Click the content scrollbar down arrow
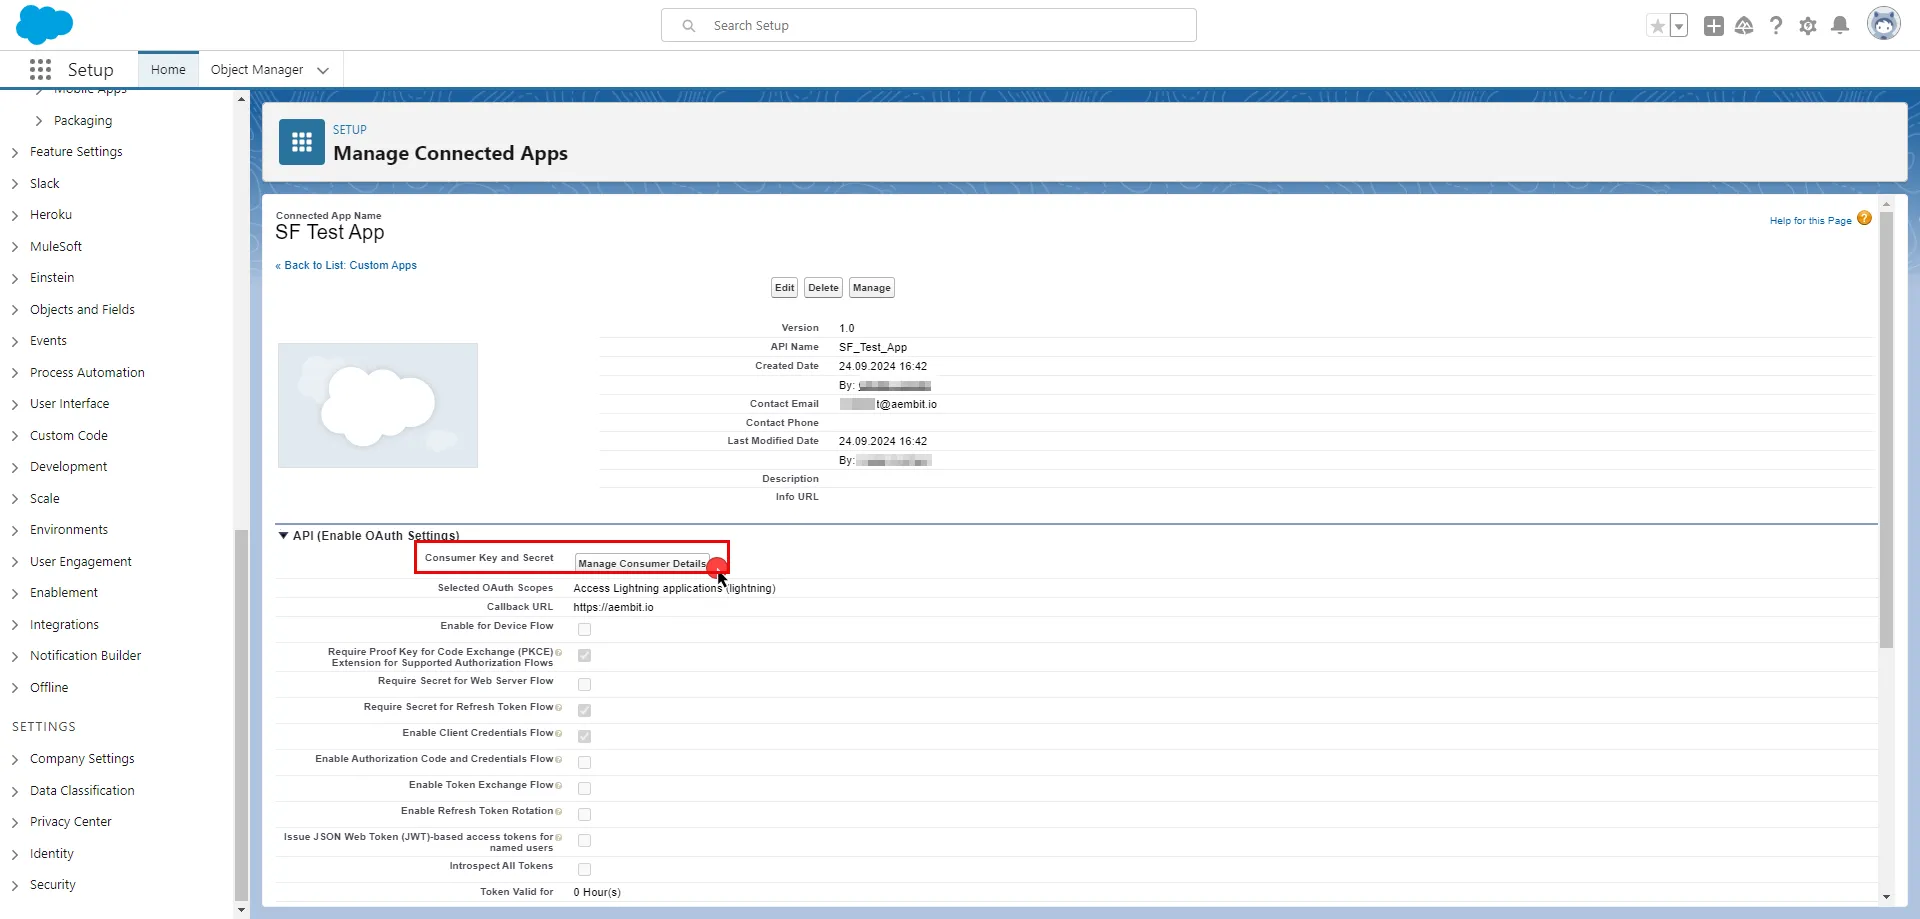 click(x=1886, y=897)
